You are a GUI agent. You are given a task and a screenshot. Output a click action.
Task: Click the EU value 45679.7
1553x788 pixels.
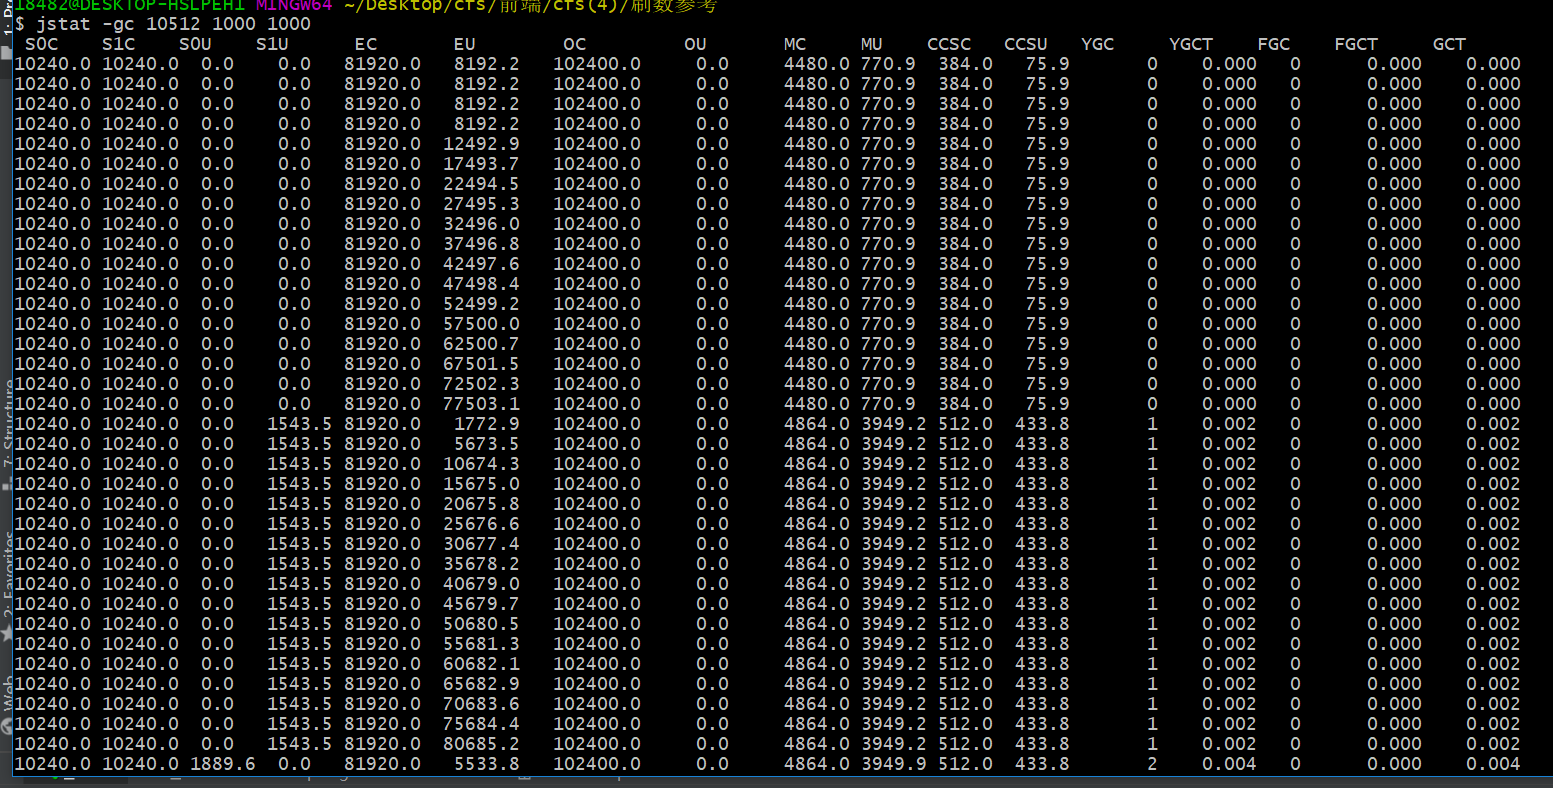[482, 604]
